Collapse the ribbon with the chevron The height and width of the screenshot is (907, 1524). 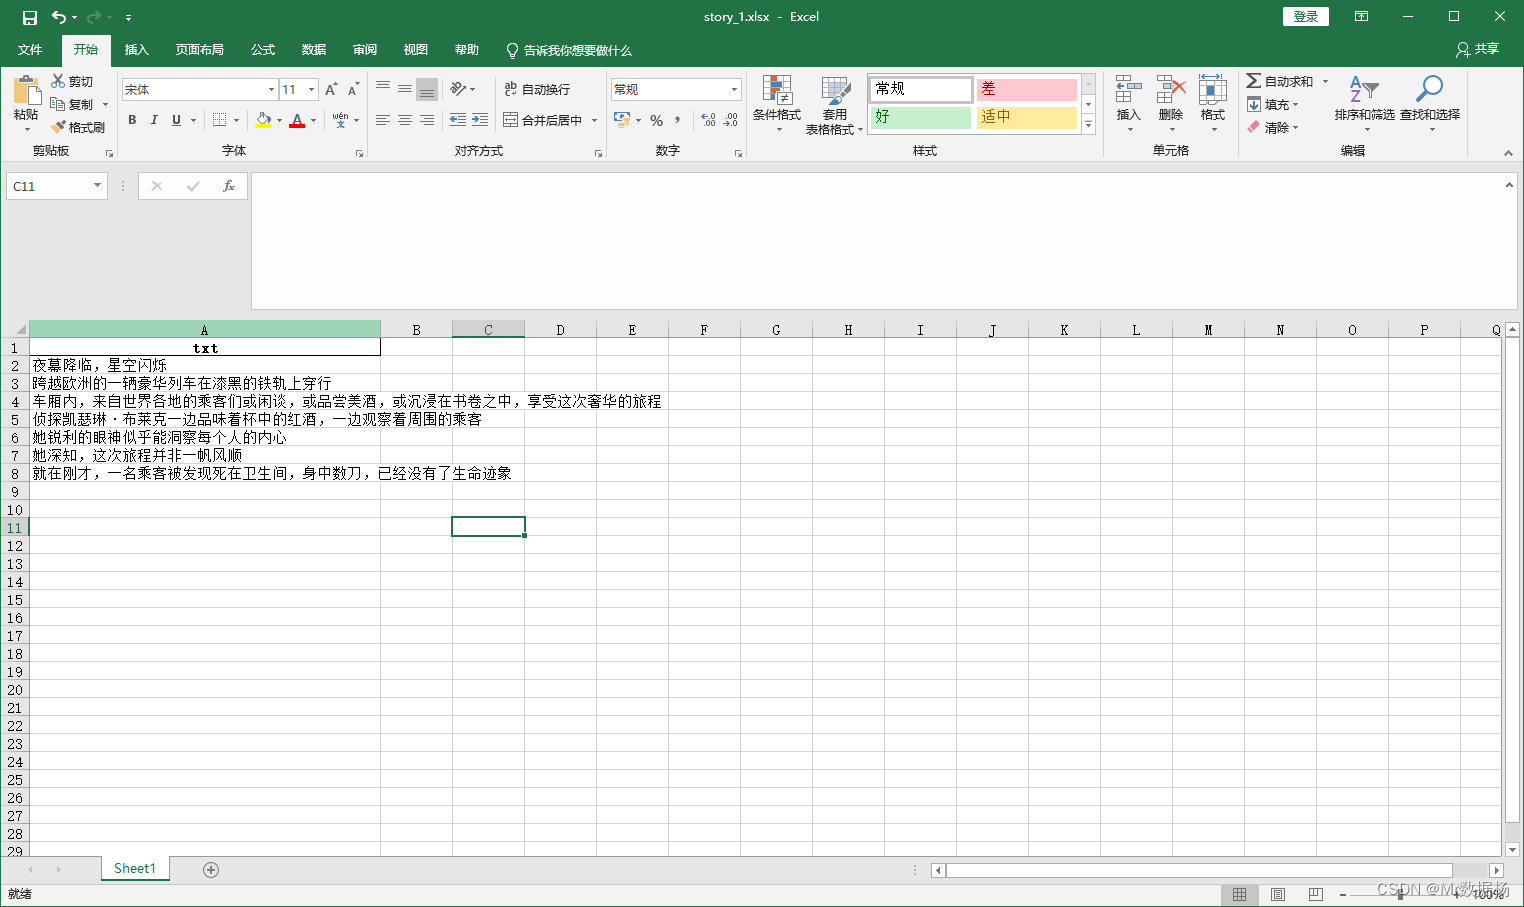pos(1508,153)
